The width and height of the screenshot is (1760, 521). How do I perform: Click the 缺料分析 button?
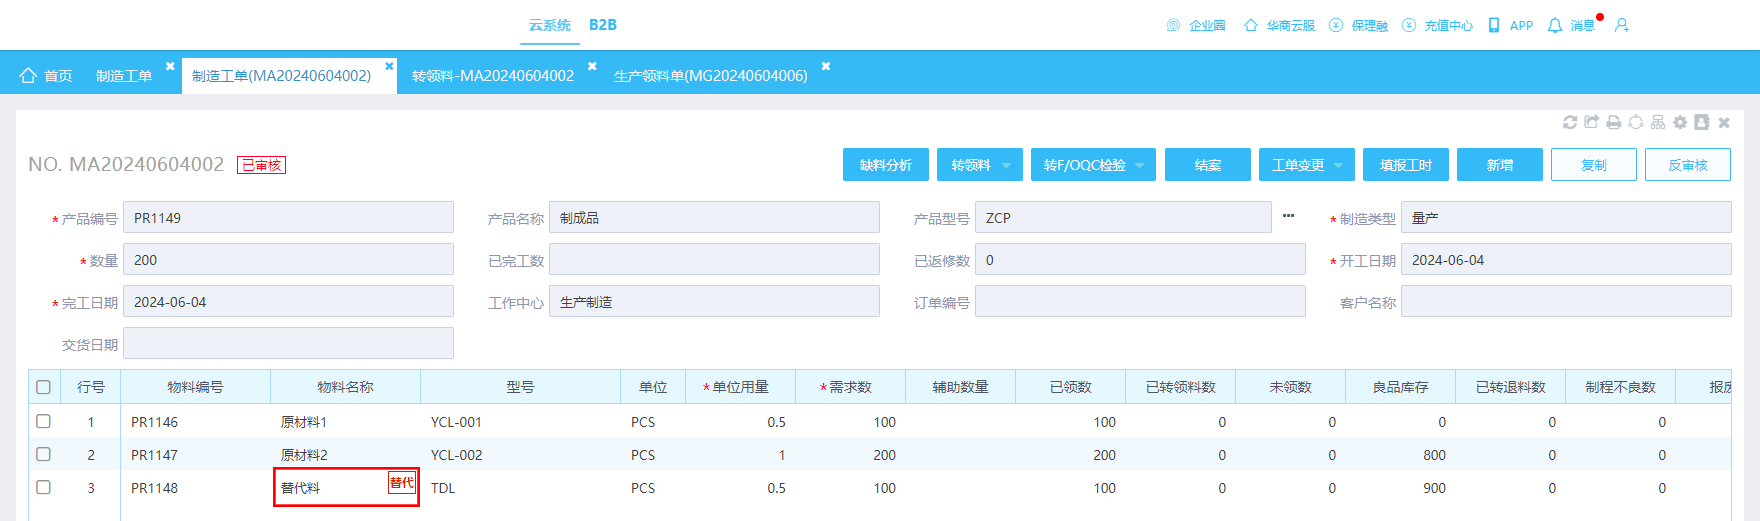[x=886, y=165]
